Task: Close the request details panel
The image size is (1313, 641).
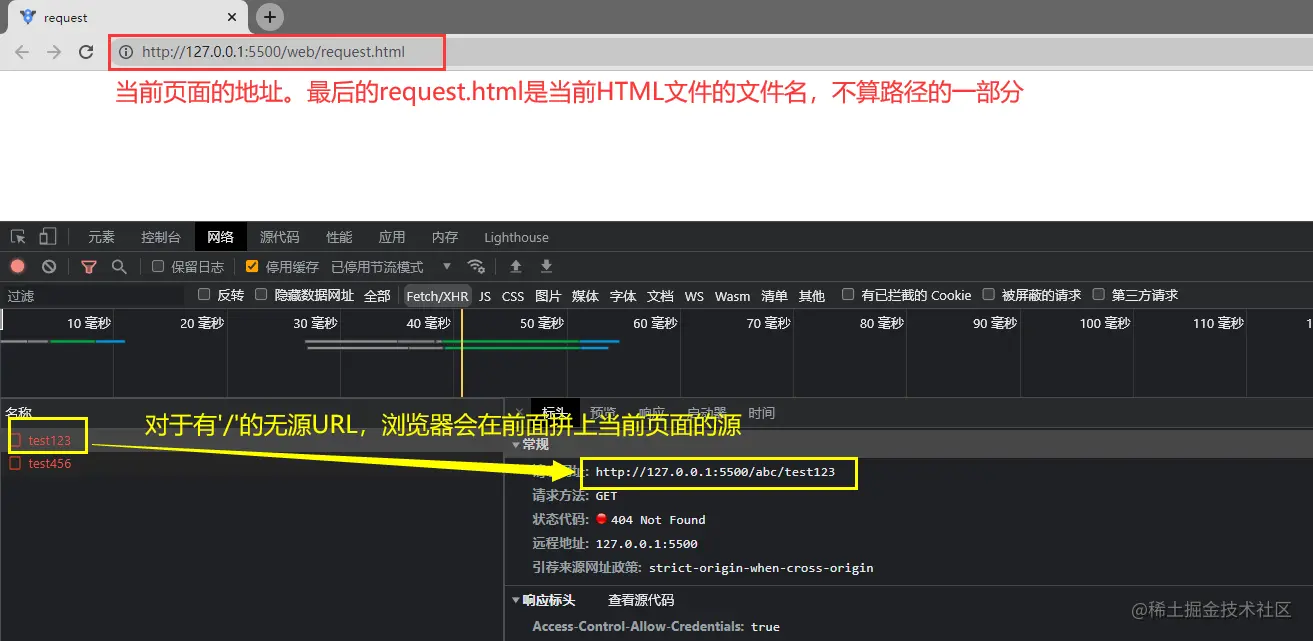Action: click(x=517, y=413)
